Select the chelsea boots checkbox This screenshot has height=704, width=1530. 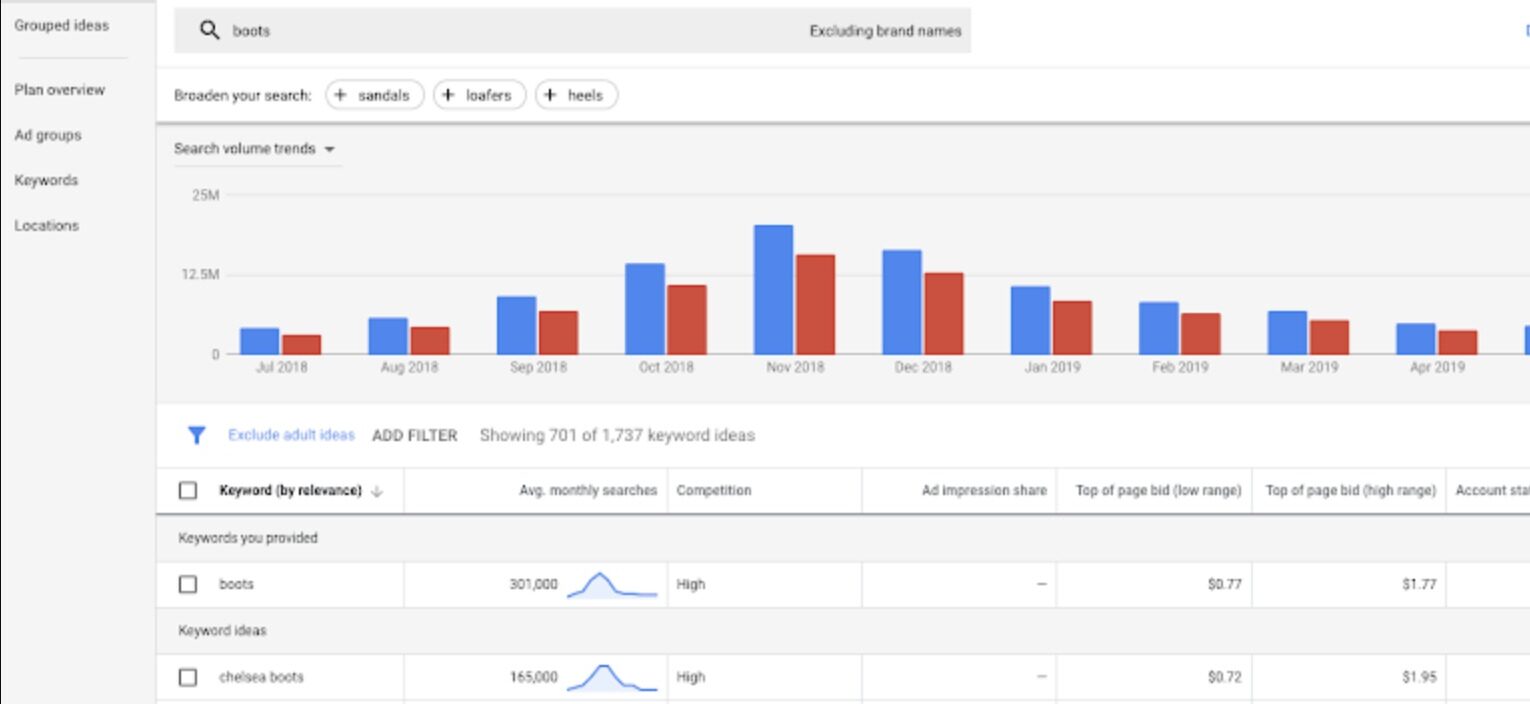[x=188, y=677]
